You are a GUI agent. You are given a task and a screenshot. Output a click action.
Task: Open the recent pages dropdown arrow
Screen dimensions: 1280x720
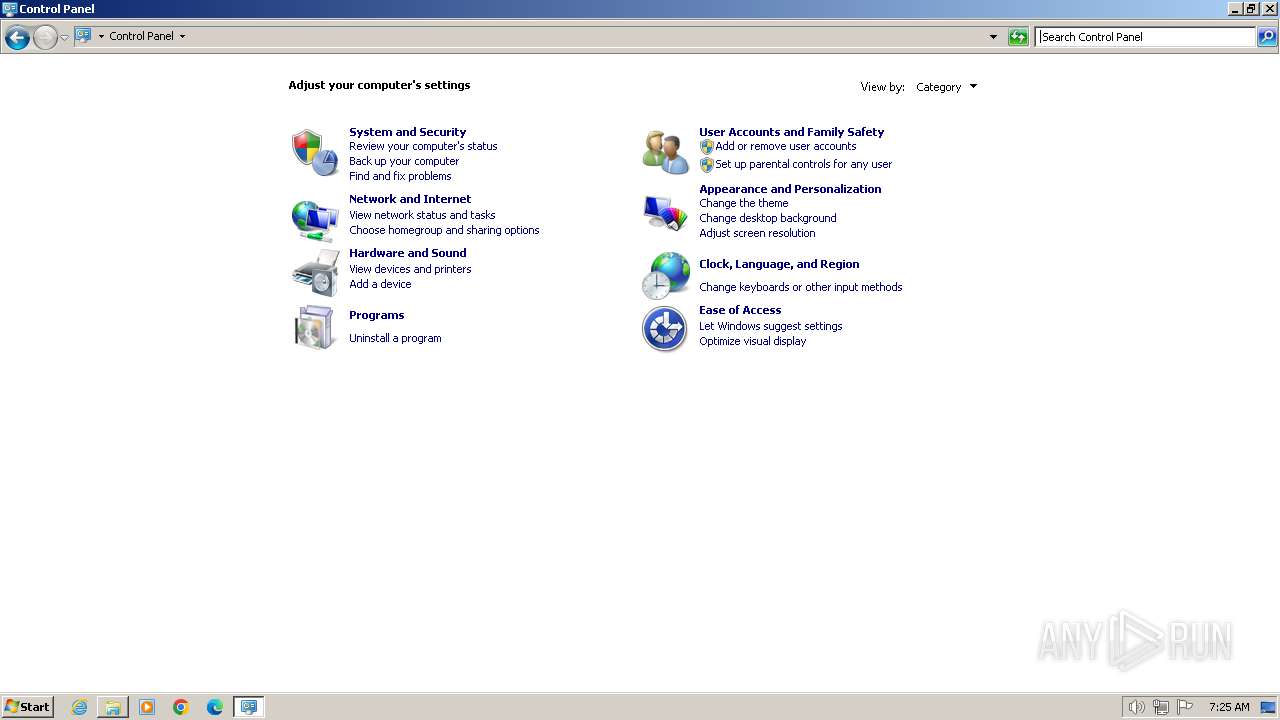[64, 37]
